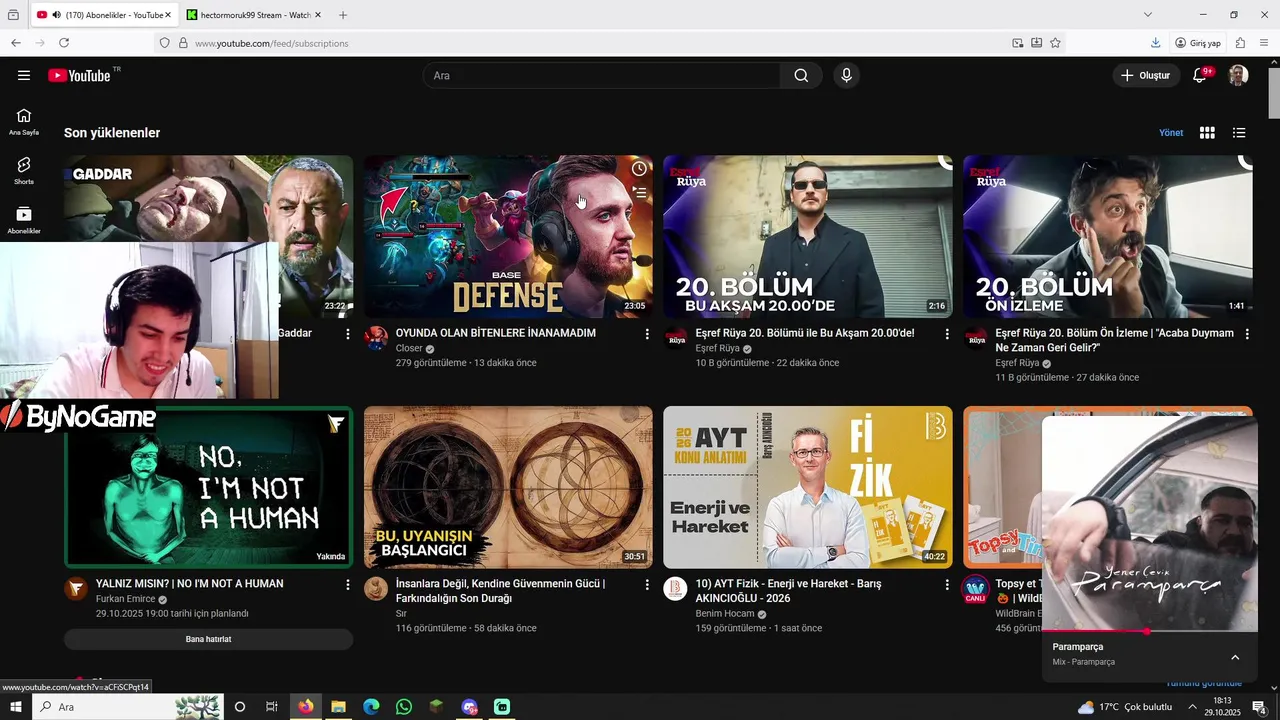Seek the Paramparça mini-player progress bar
The width and height of the screenshot is (1280, 720).
pos(1150,631)
